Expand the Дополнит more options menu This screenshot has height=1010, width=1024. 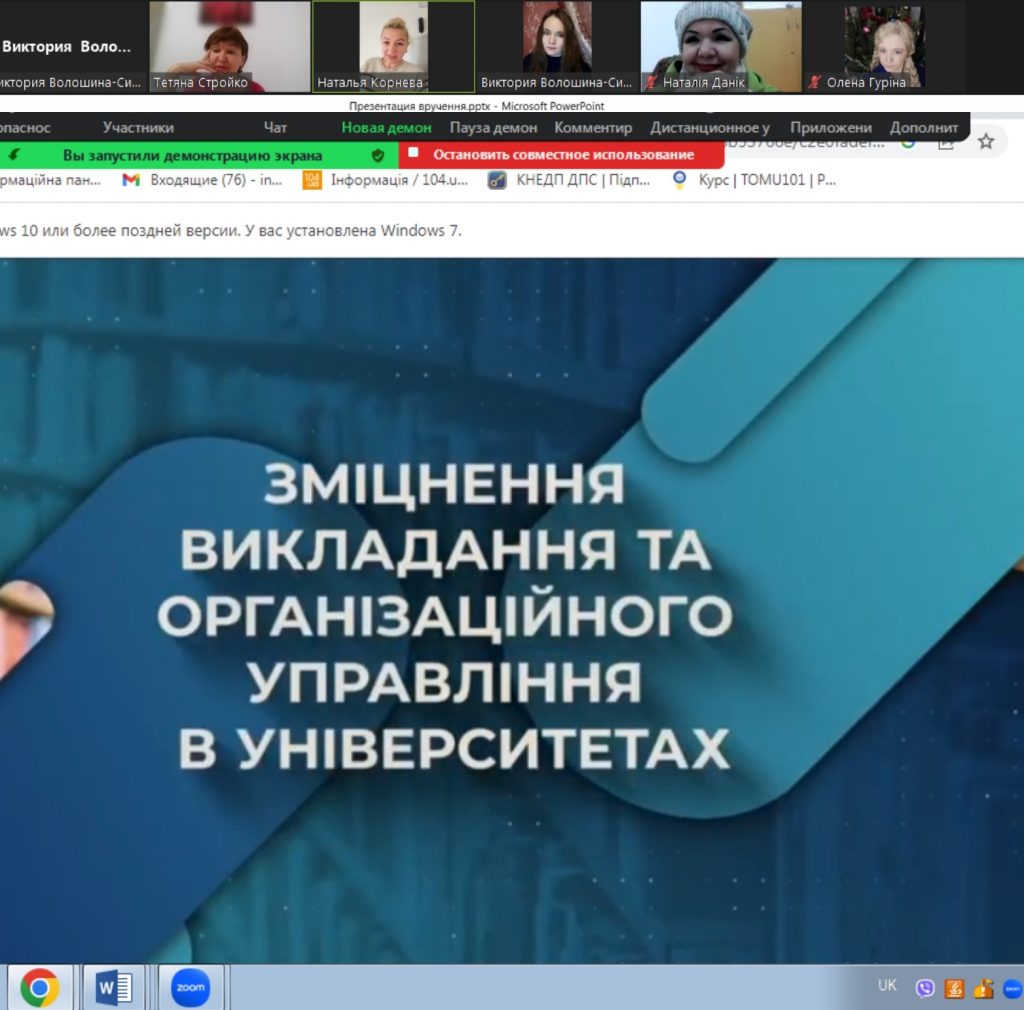coord(923,127)
